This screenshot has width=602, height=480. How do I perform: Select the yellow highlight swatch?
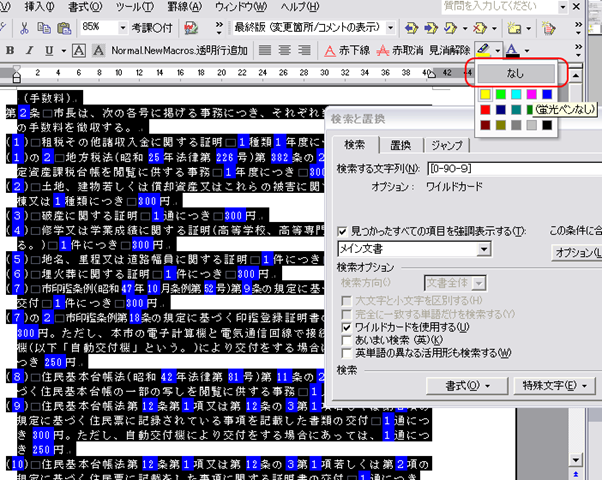click(485, 94)
